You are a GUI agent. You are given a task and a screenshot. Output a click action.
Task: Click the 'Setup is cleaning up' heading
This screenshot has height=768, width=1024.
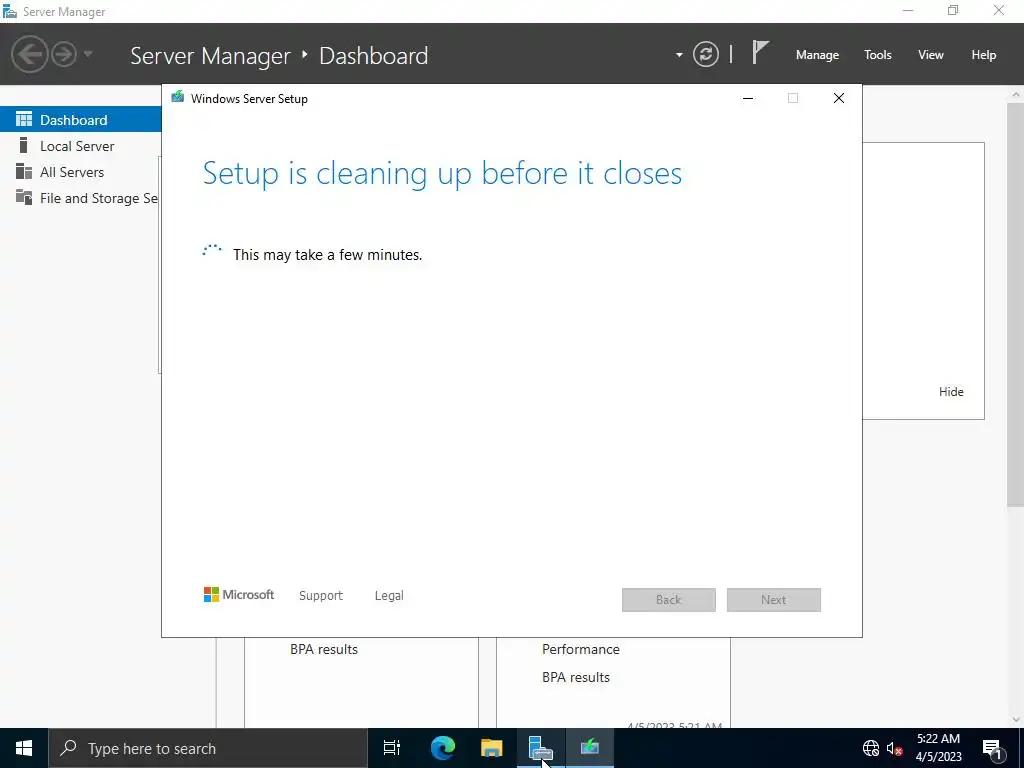point(442,173)
